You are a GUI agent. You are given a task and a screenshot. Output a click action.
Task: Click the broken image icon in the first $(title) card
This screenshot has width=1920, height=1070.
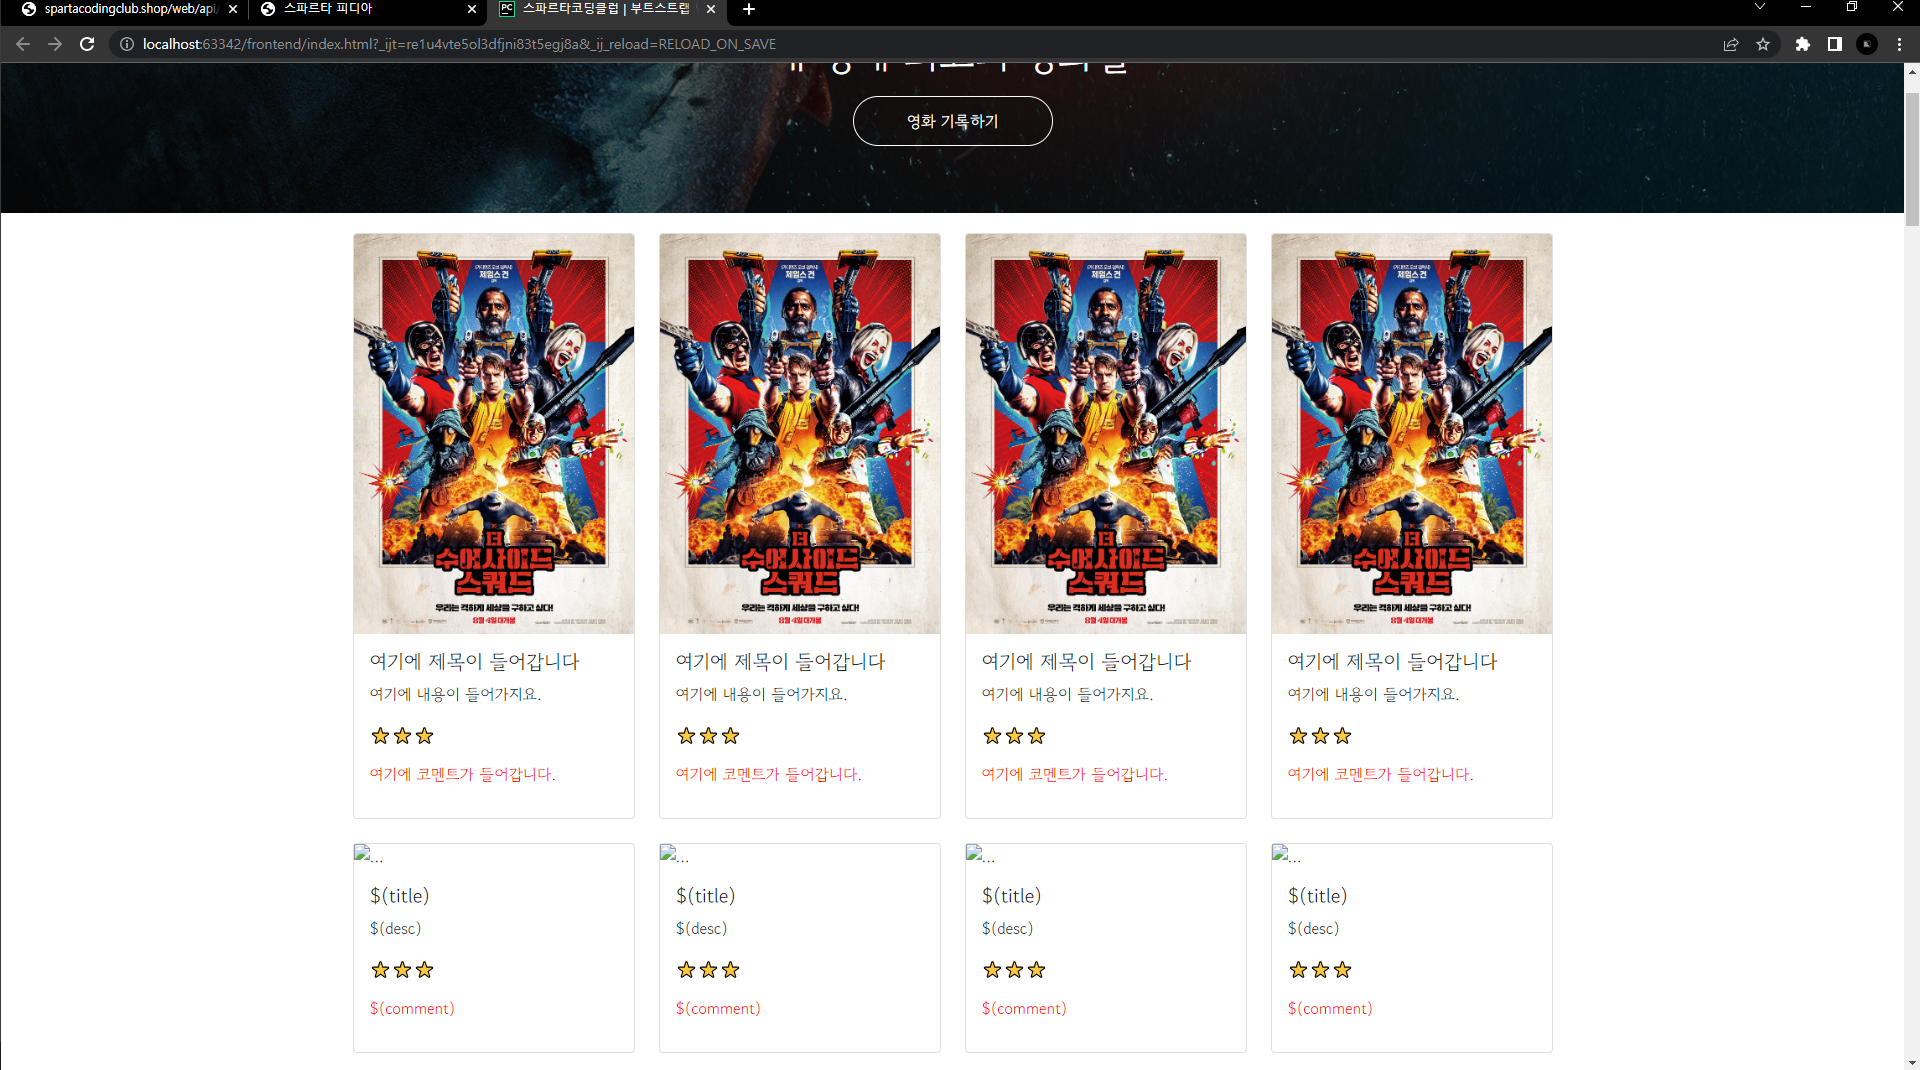point(362,853)
